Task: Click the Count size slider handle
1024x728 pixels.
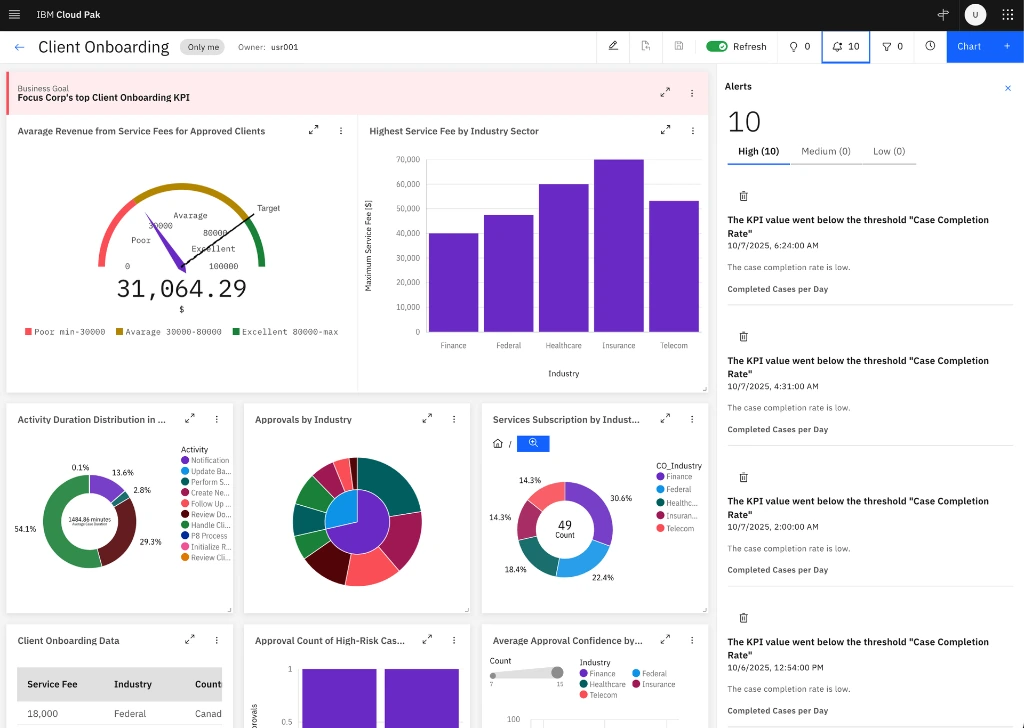Action: point(557,672)
